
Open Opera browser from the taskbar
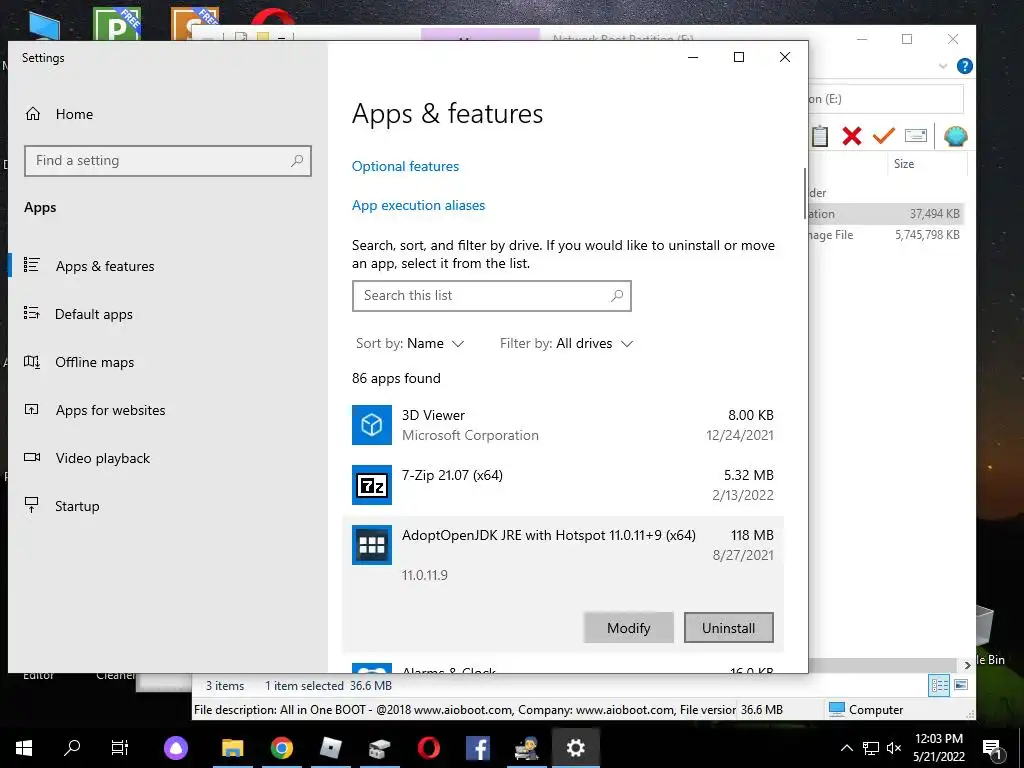(x=428, y=748)
